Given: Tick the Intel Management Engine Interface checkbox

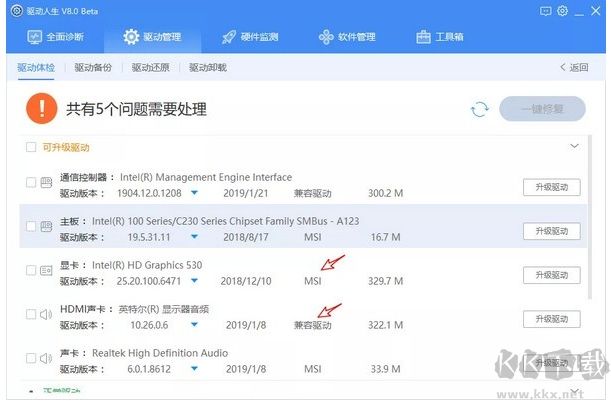Looking at the screenshot, I should (30, 183).
